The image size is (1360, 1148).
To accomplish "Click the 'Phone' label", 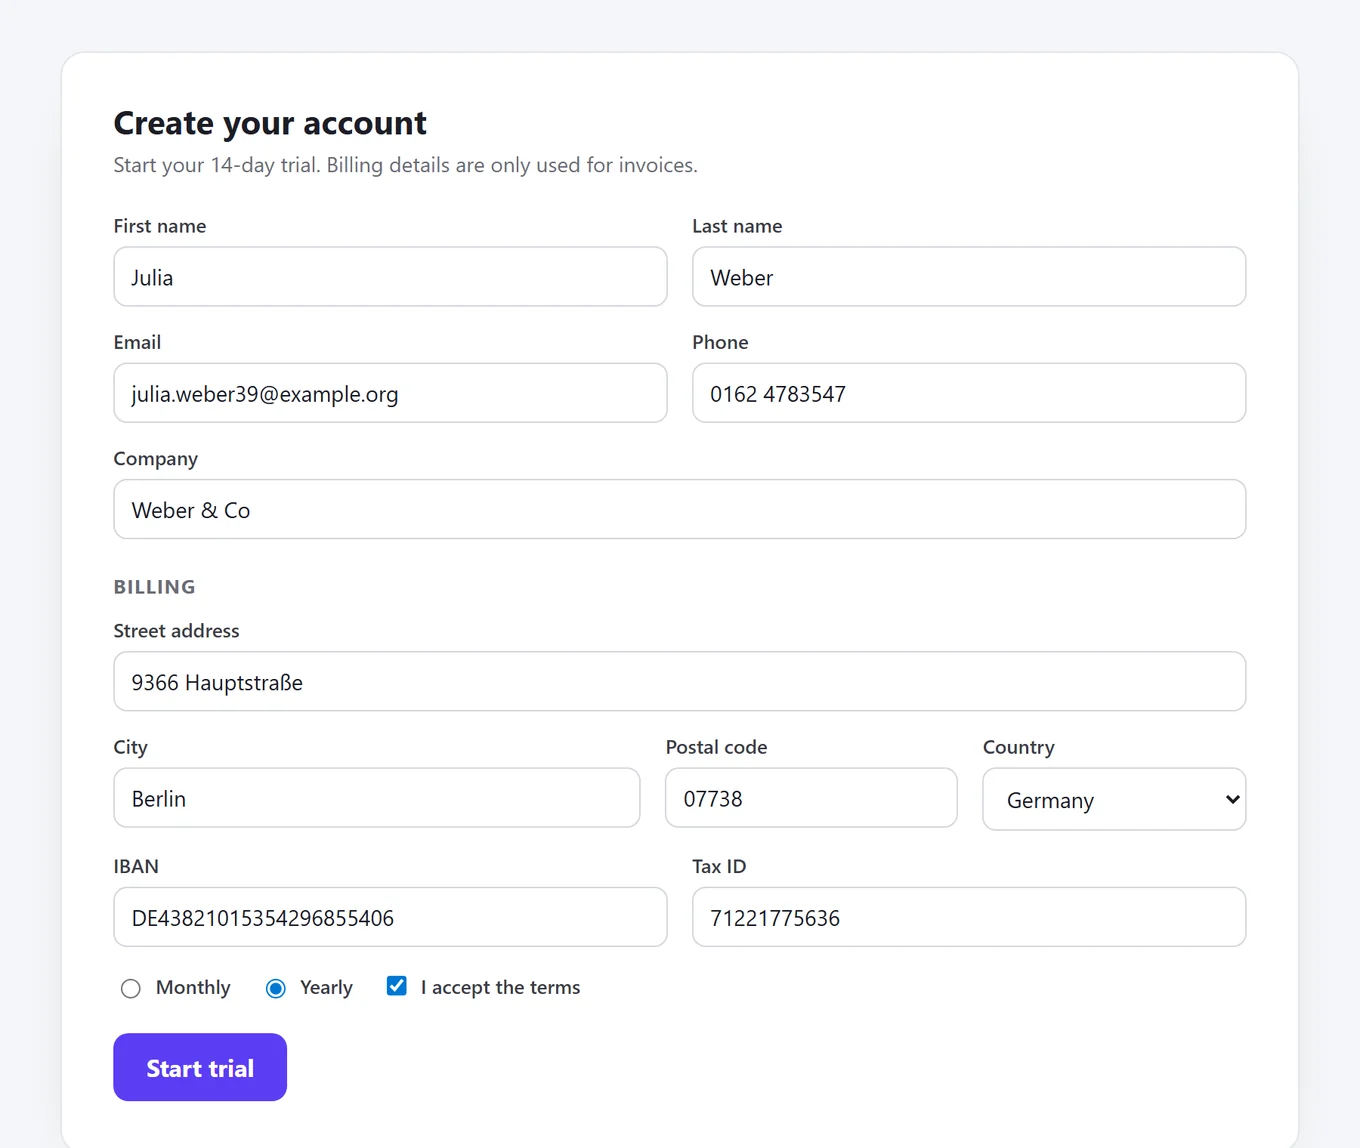I will (720, 342).
